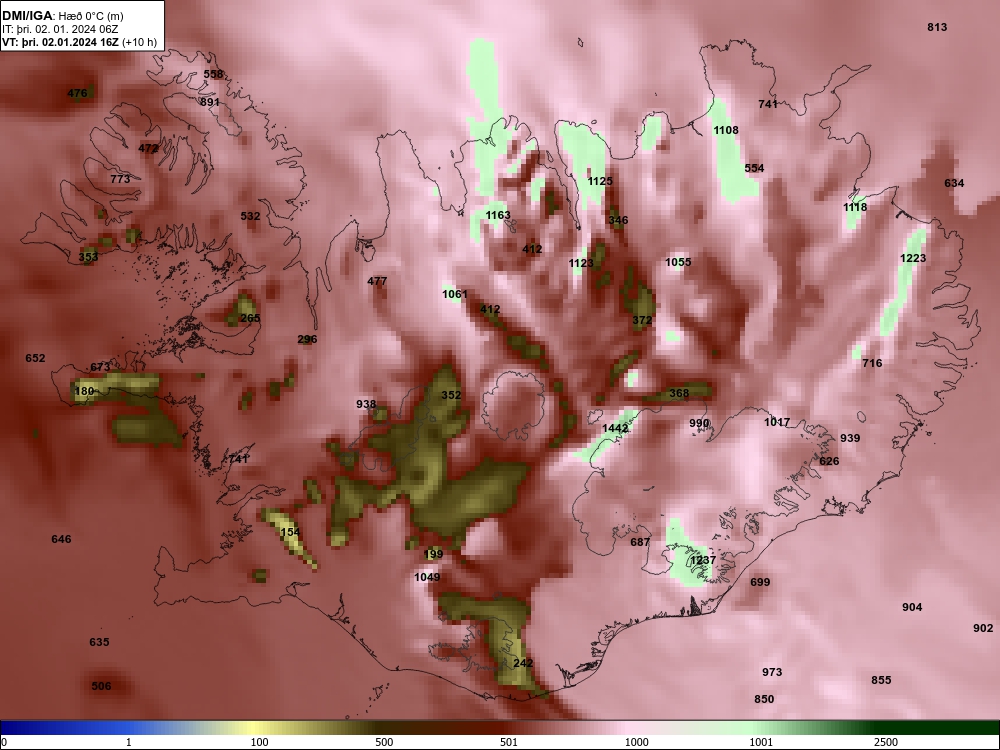The height and width of the screenshot is (750, 1000).
Task: Click the 1000 label on colour scale
Action: [x=637, y=742]
